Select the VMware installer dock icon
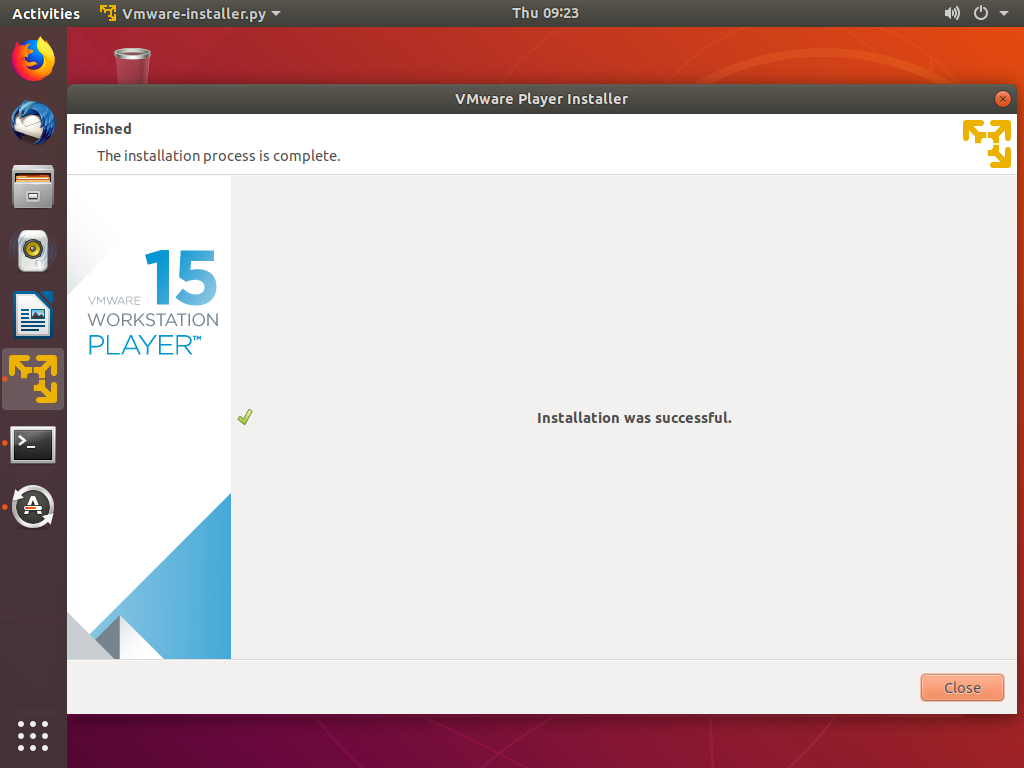1024x768 pixels. (x=33, y=379)
